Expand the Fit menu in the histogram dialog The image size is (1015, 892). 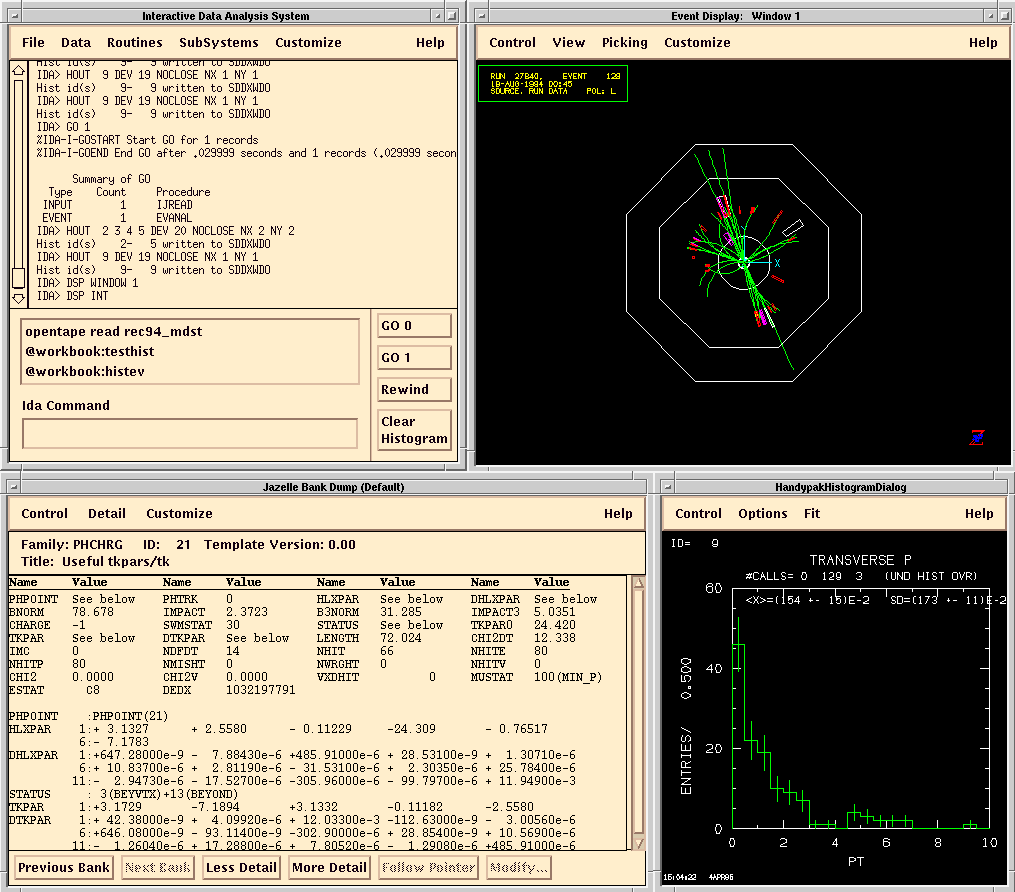(814, 514)
